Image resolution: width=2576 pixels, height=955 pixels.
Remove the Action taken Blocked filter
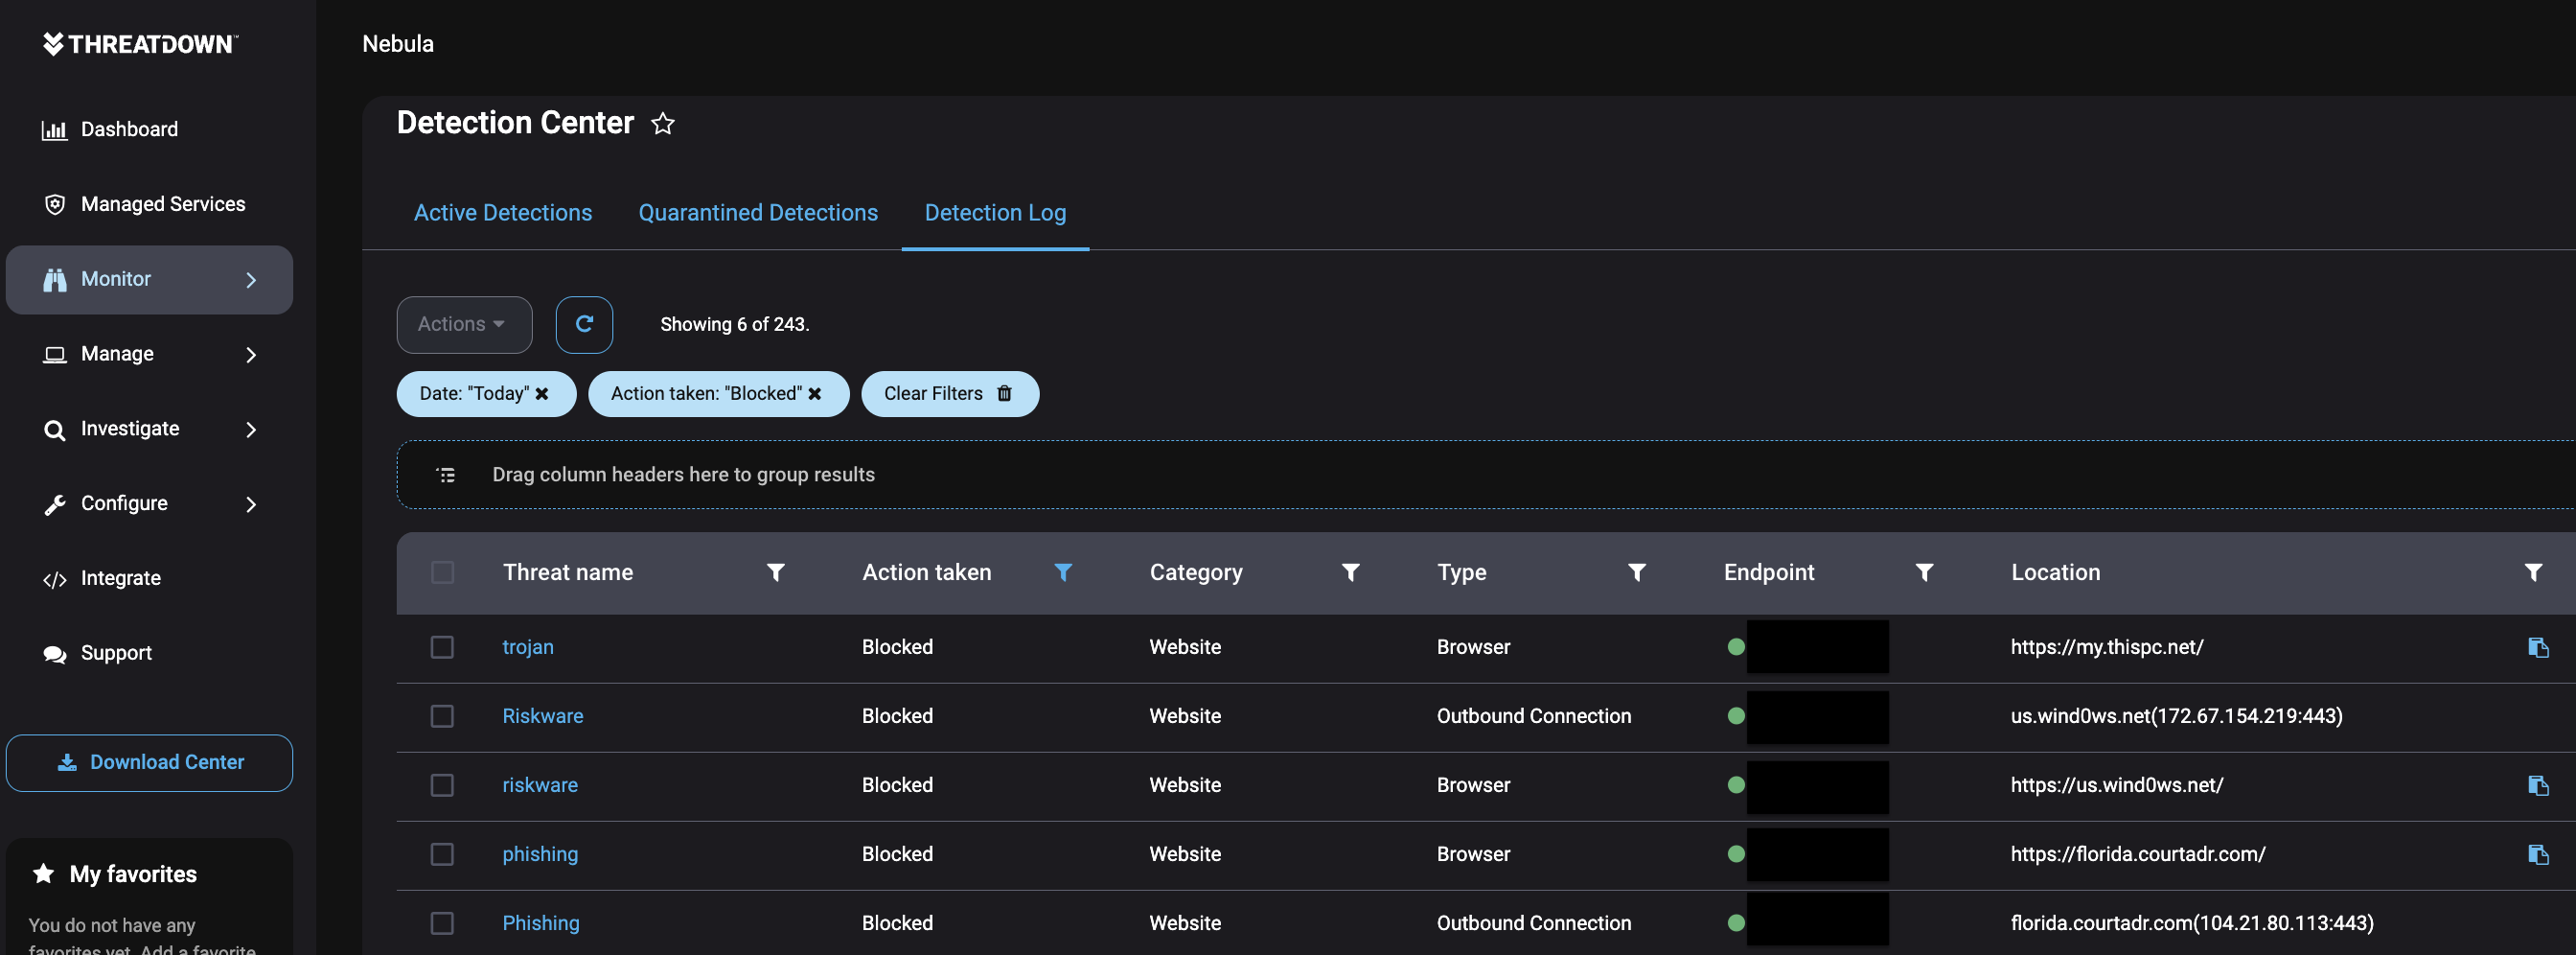point(815,394)
